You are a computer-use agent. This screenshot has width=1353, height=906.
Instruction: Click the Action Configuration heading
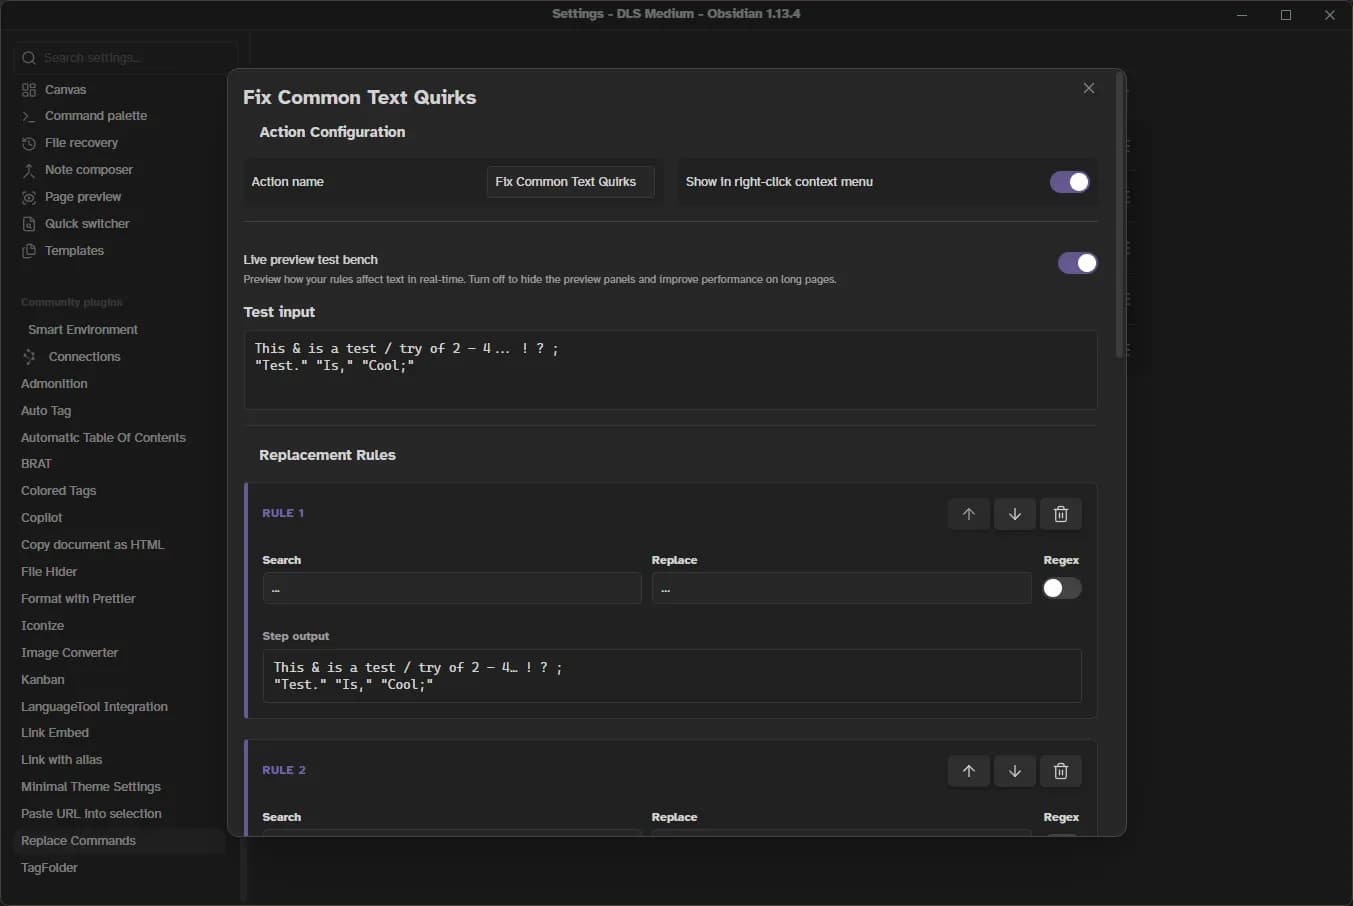coord(332,132)
